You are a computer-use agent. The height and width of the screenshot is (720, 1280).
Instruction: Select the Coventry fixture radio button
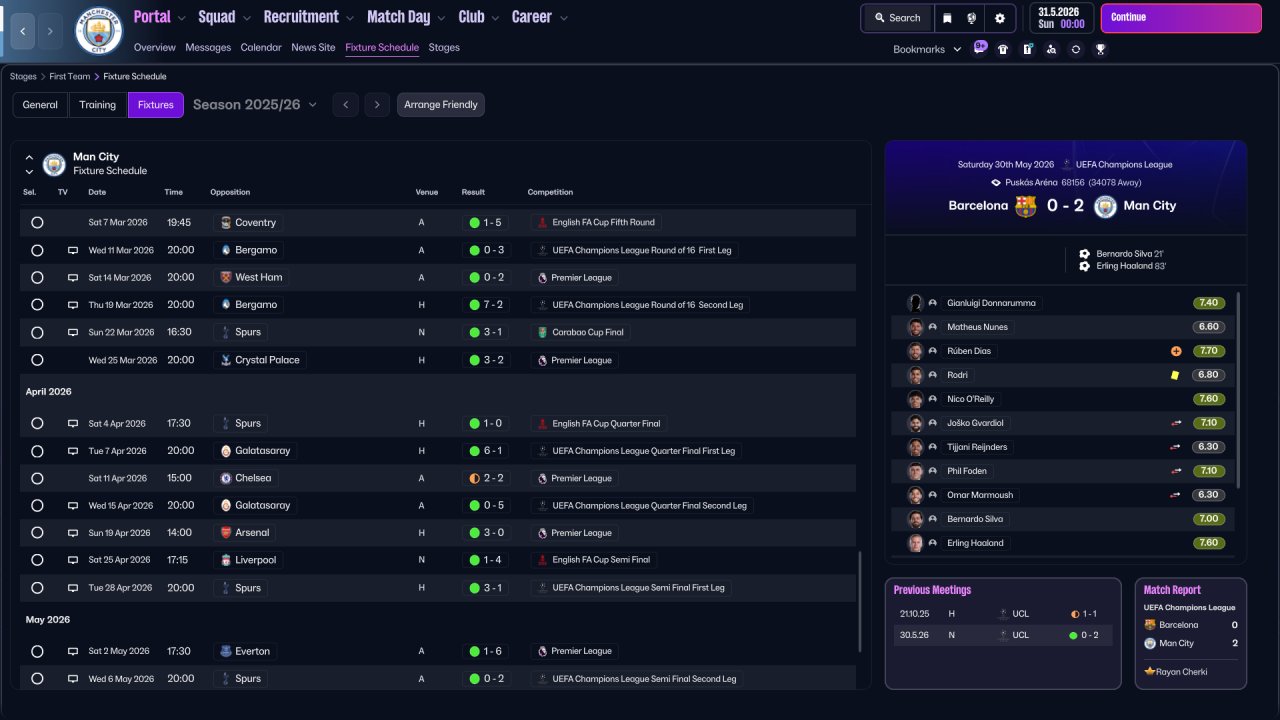click(x=37, y=222)
